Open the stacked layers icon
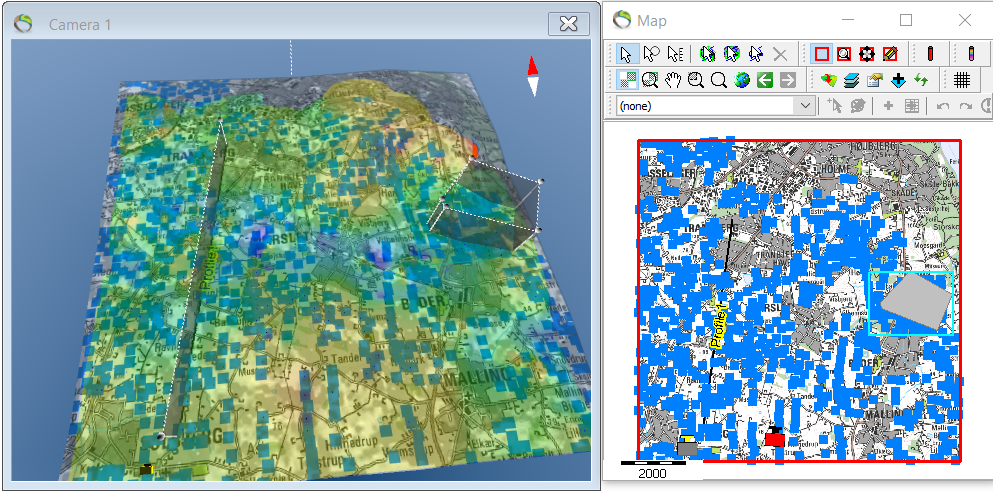 click(852, 80)
